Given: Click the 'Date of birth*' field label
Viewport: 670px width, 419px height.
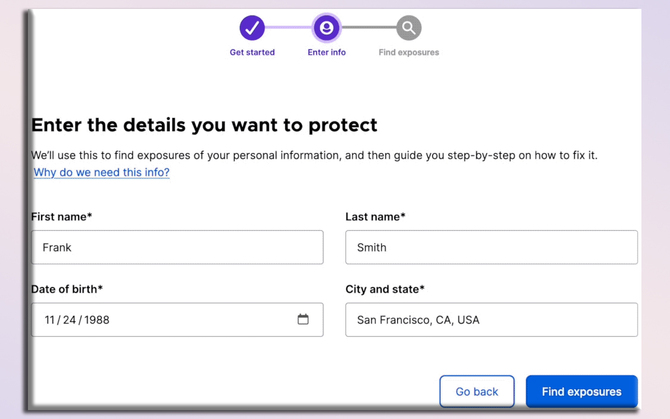Looking at the screenshot, I should coord(67,289).
